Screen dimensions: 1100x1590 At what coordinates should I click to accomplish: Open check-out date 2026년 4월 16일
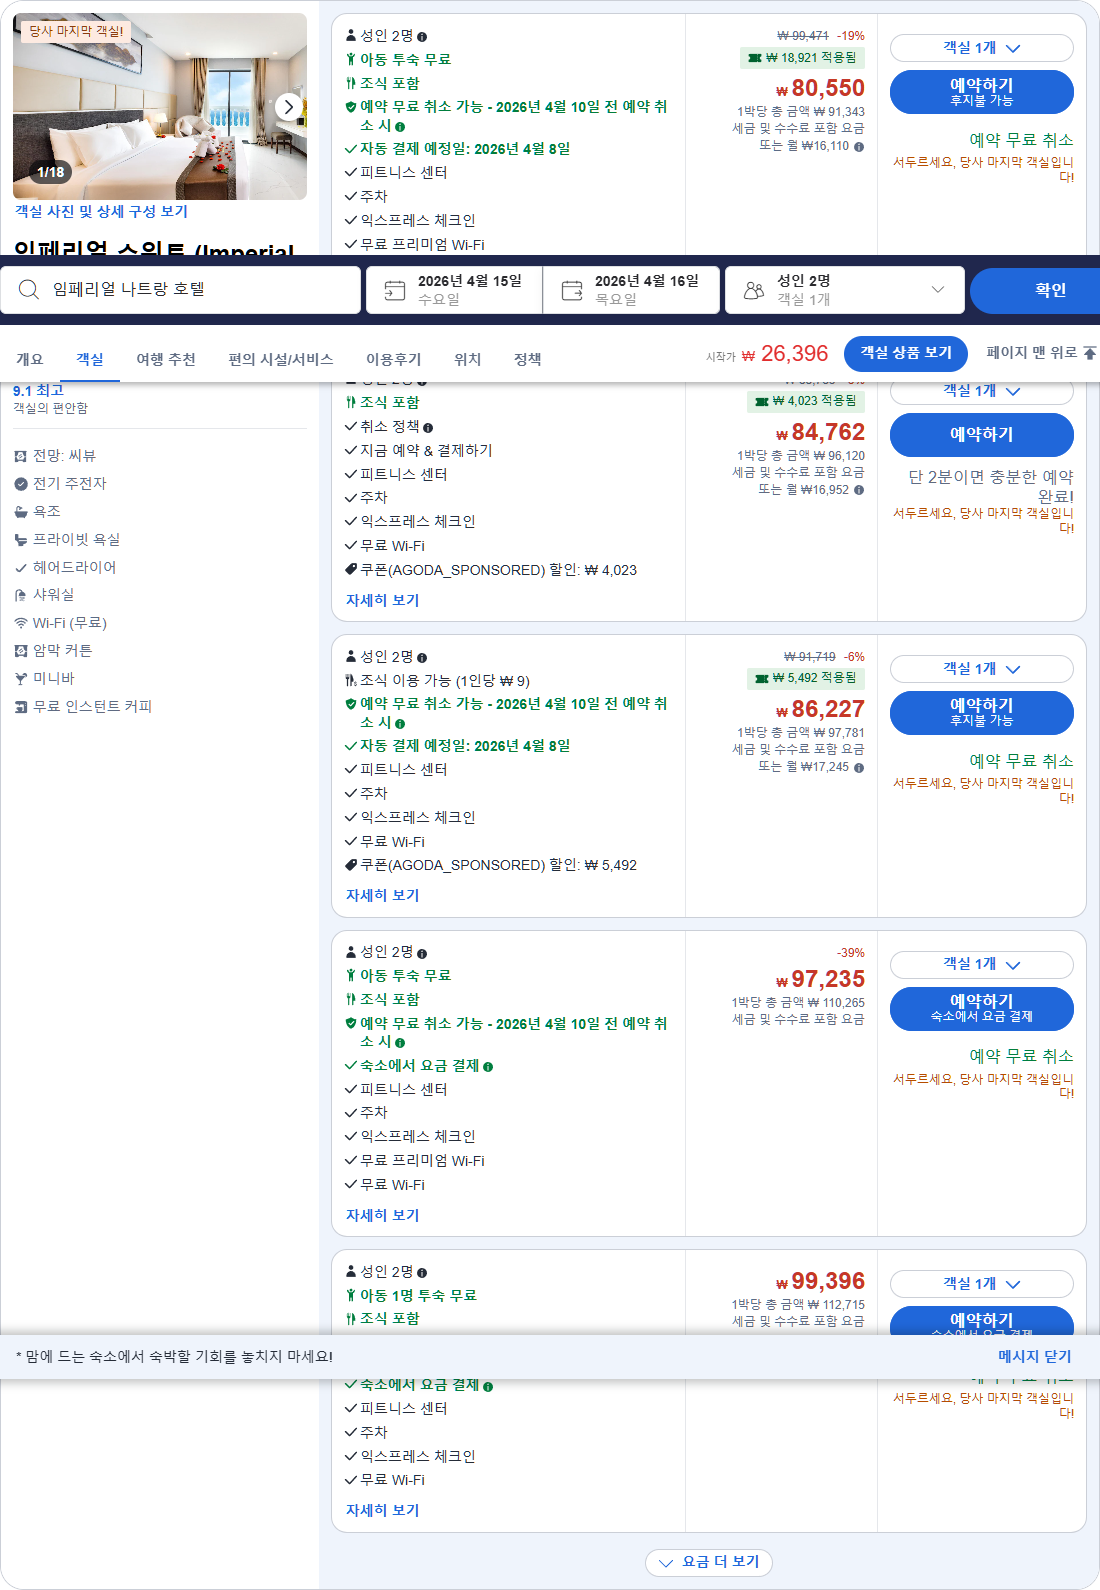631,290
